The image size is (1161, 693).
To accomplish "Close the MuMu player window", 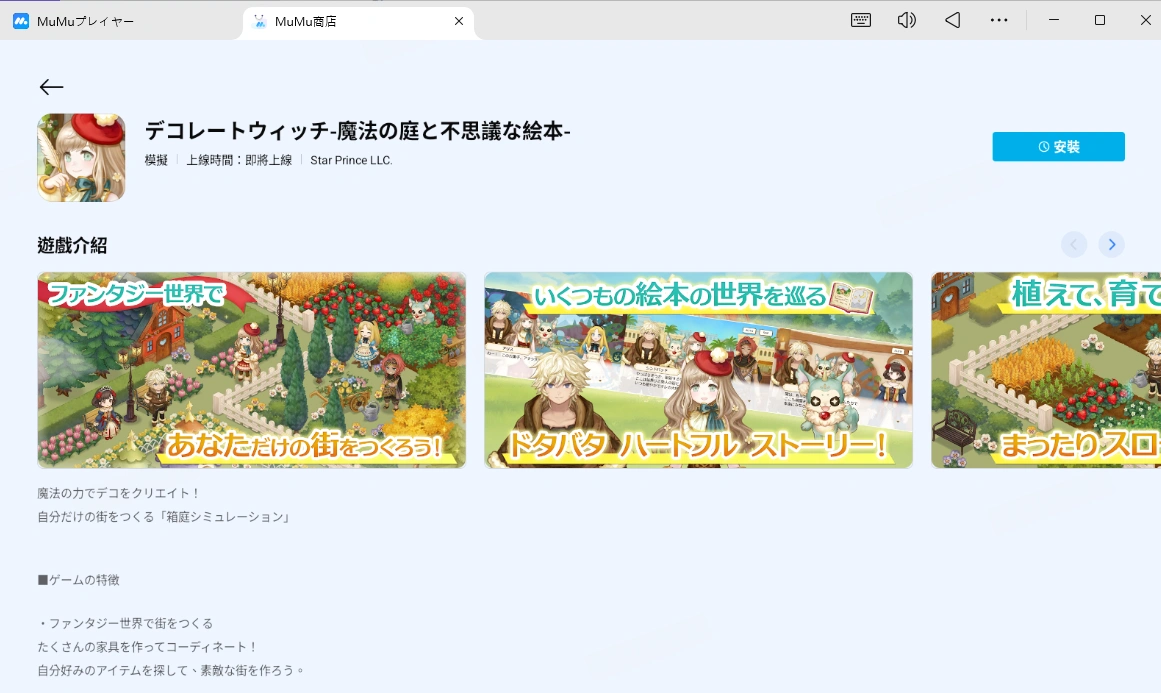I will [x=1145, y=20].
